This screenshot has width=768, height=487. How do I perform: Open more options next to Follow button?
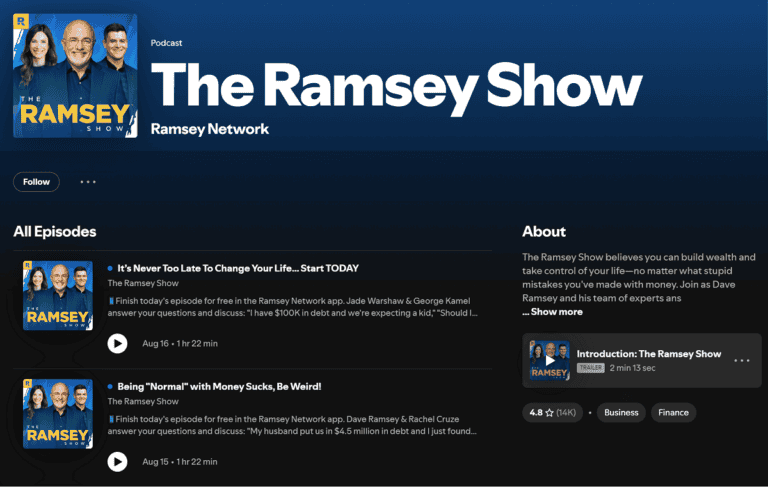pos(88,182)
